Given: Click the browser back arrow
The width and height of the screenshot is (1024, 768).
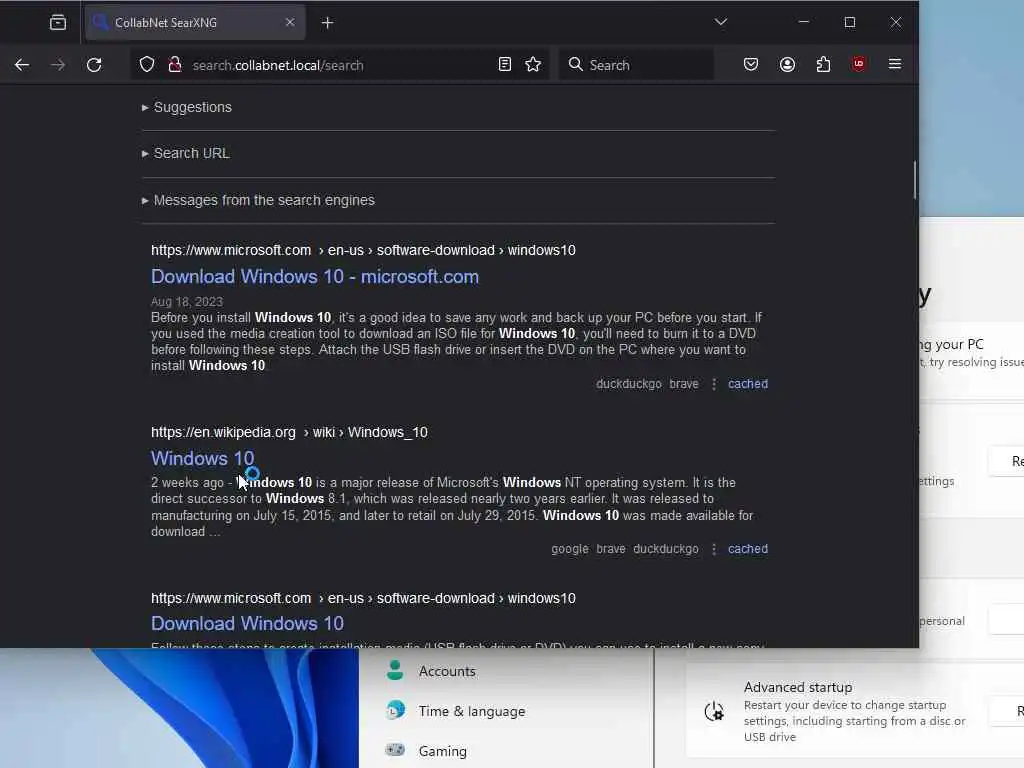Looking at the screenshot, I should 22,65.
